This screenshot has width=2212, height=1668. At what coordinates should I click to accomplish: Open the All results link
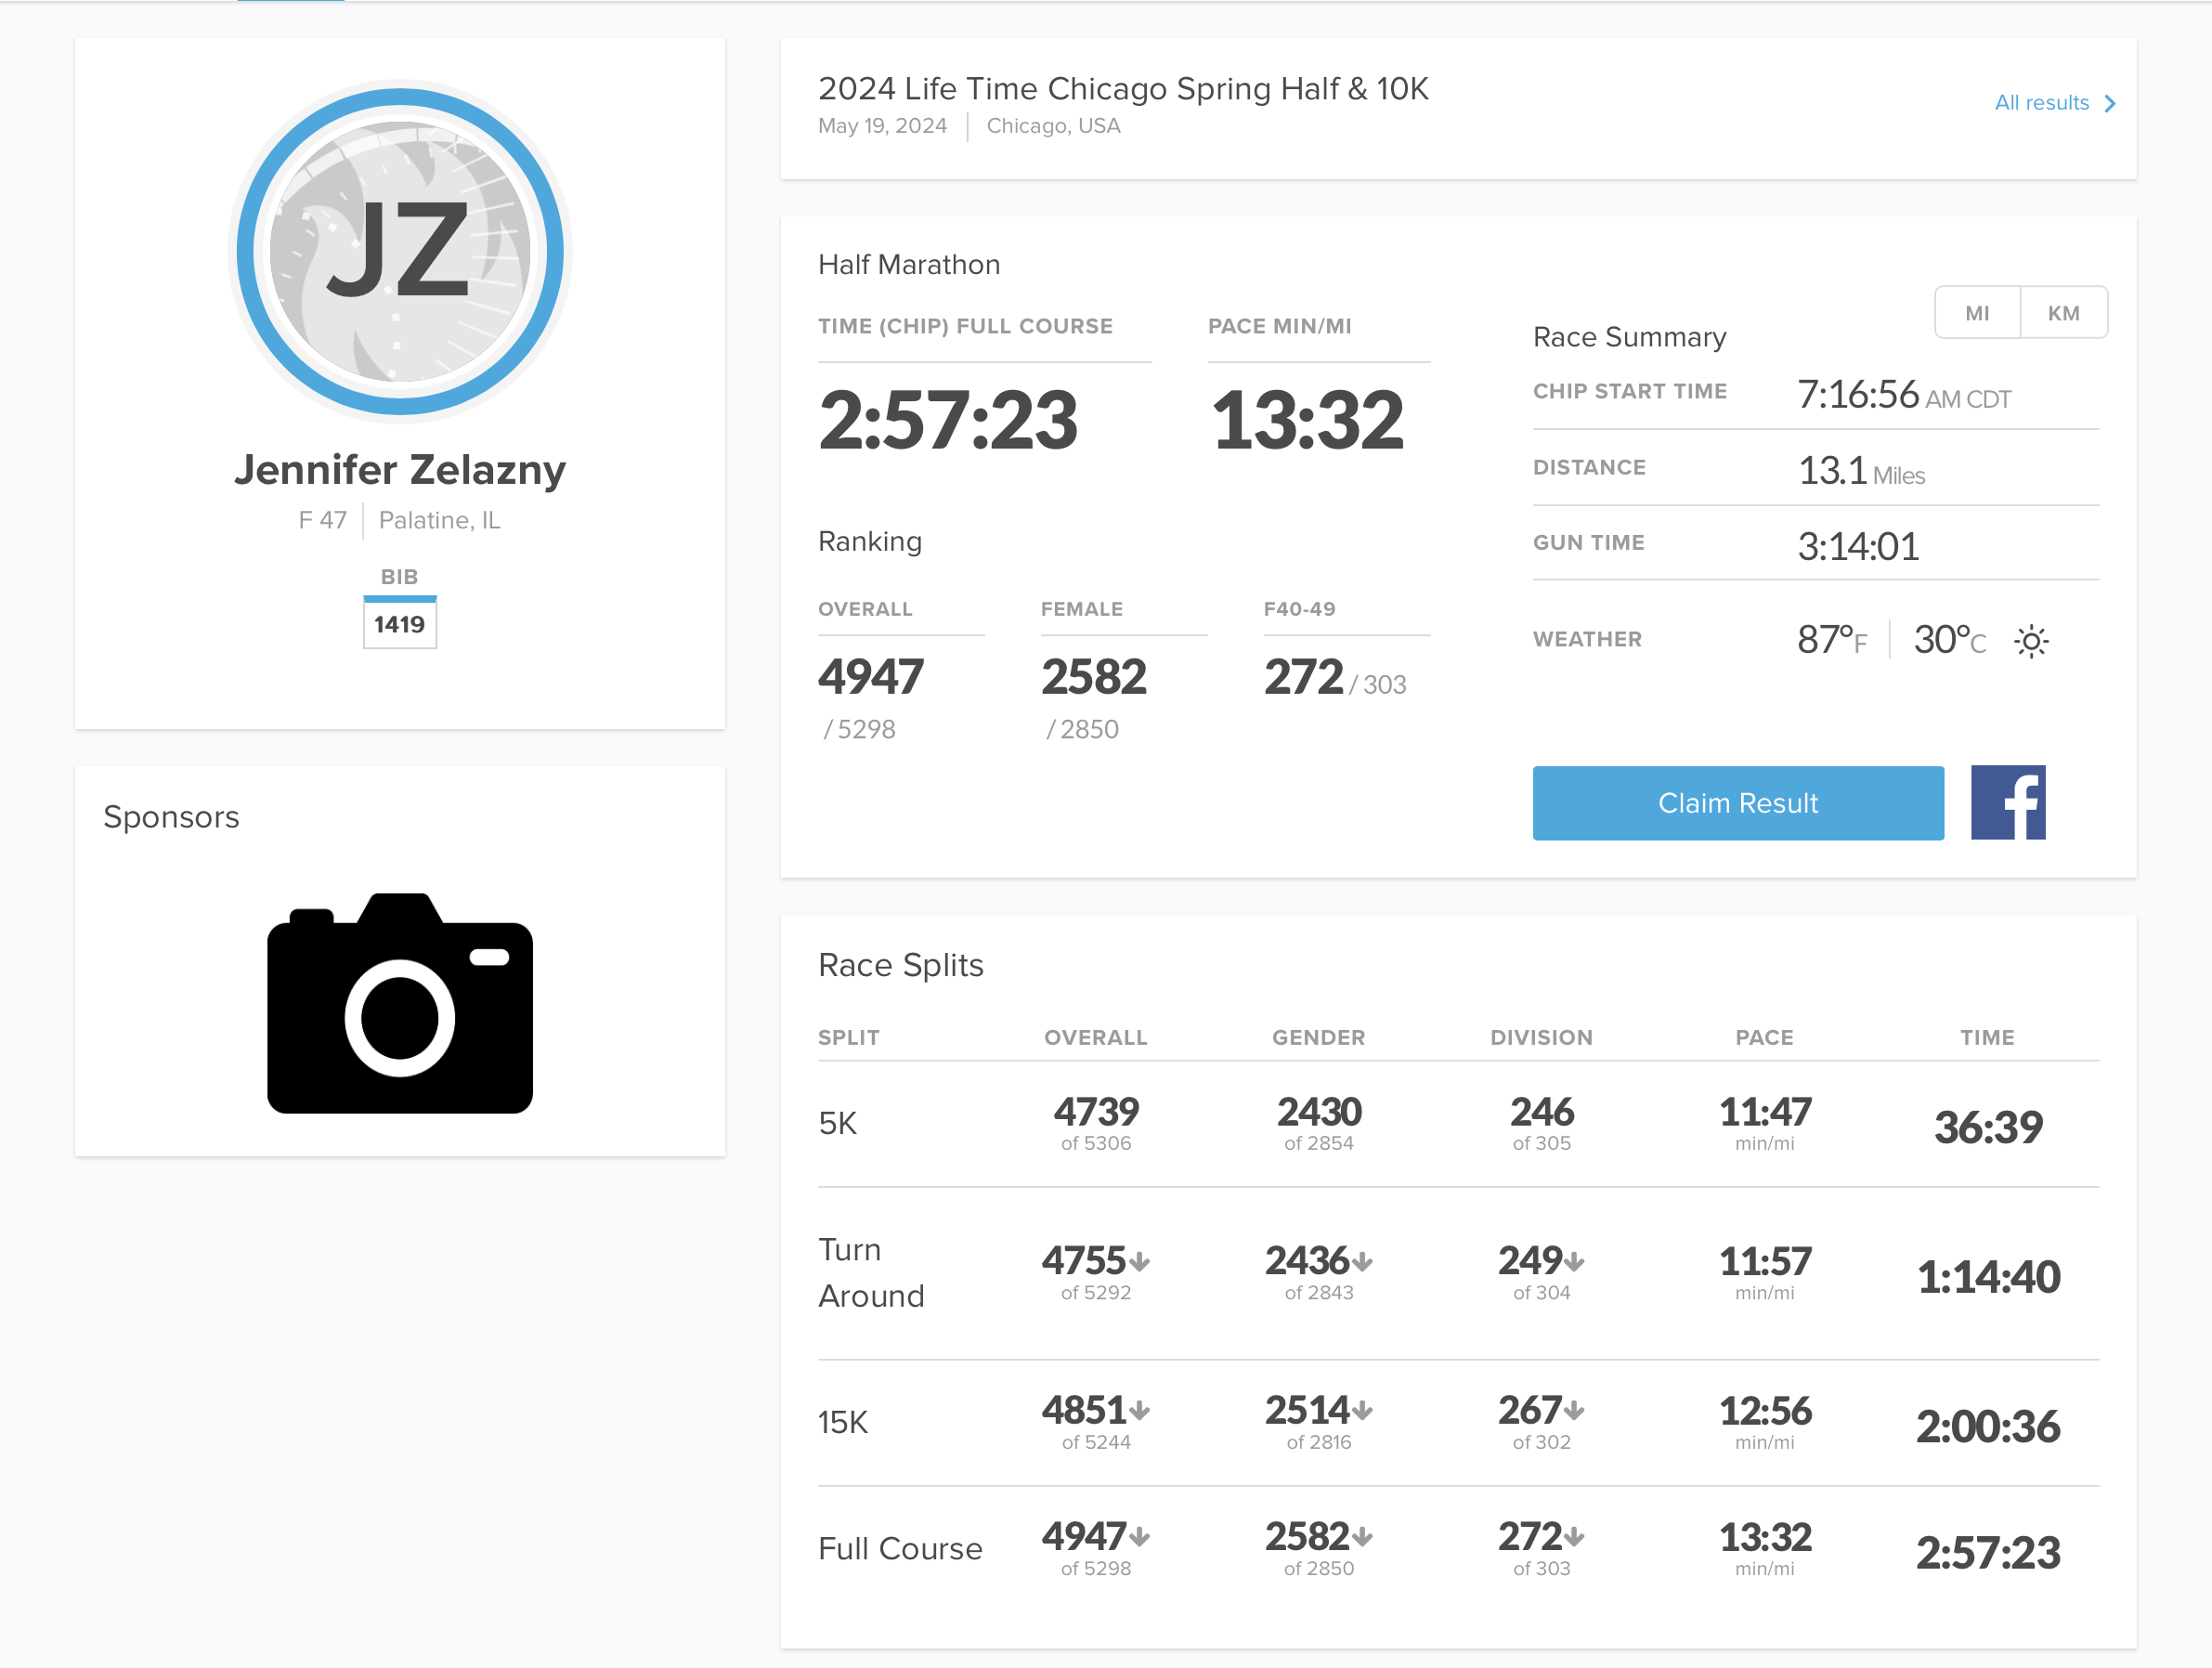click(x=2041, y=103)
